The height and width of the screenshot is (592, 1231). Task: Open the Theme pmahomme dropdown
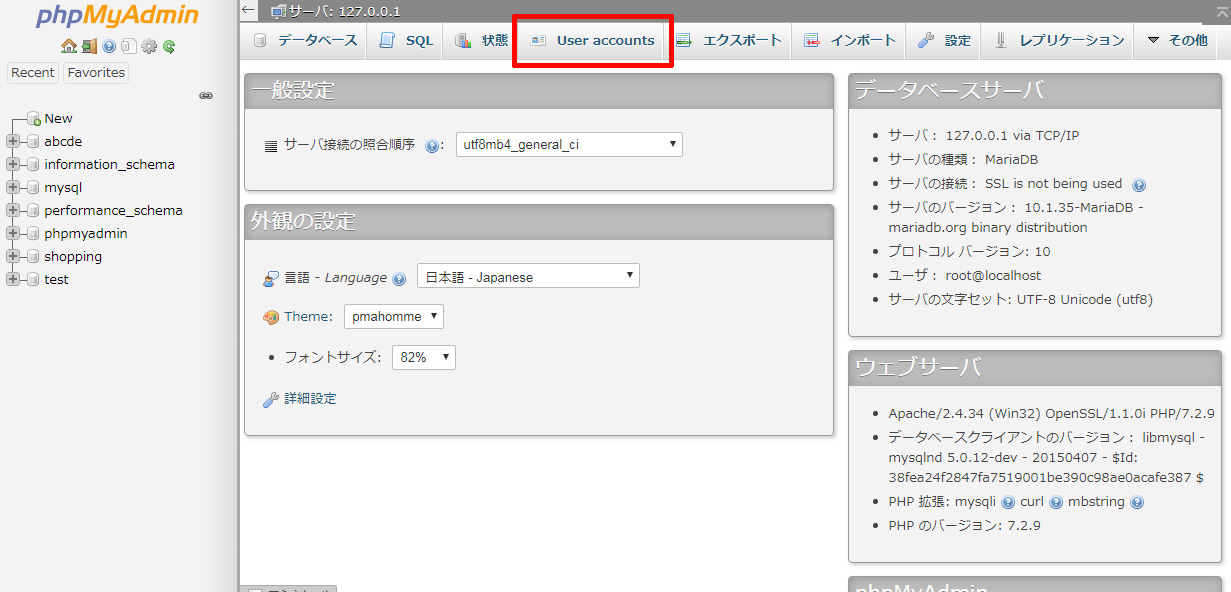coord(394,317)
